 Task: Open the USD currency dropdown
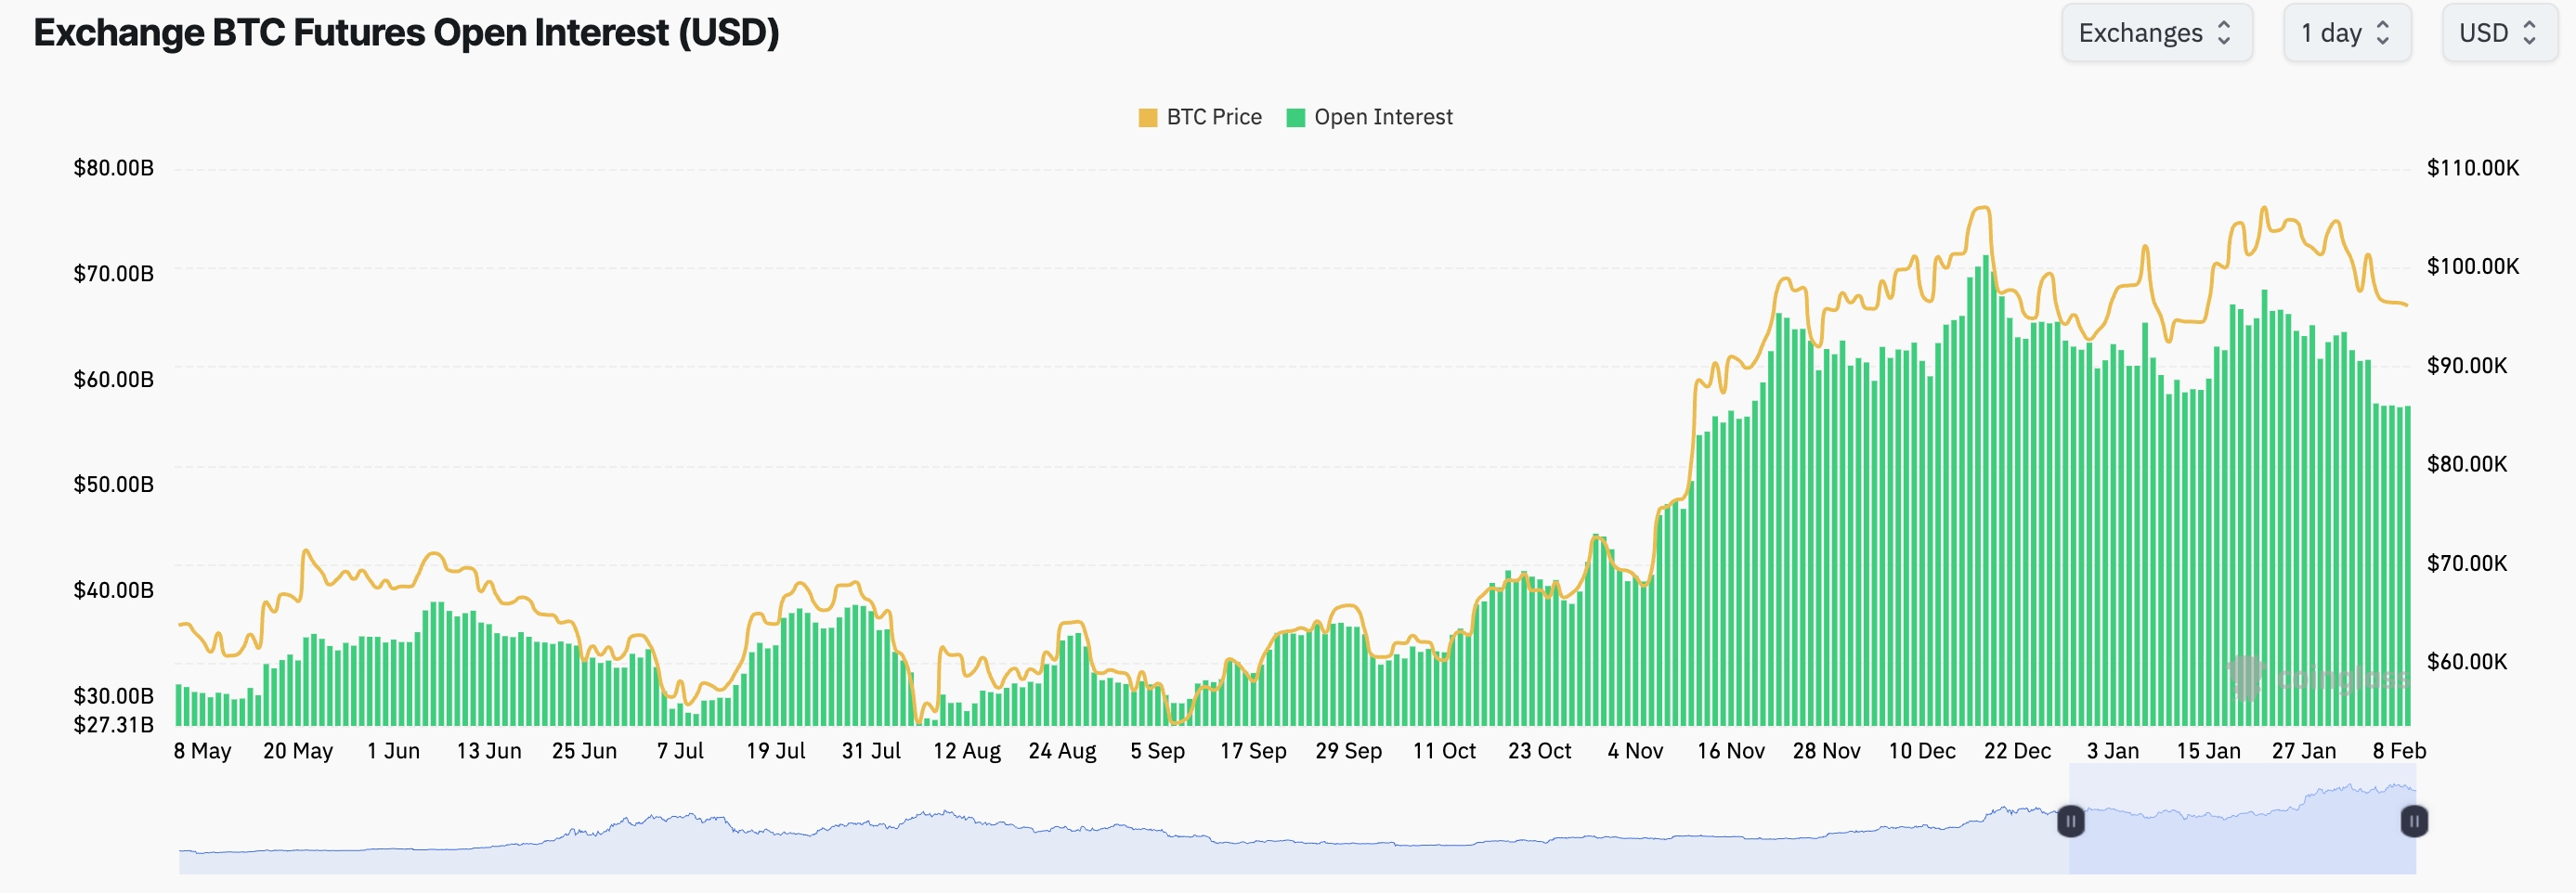[2497, 33]
